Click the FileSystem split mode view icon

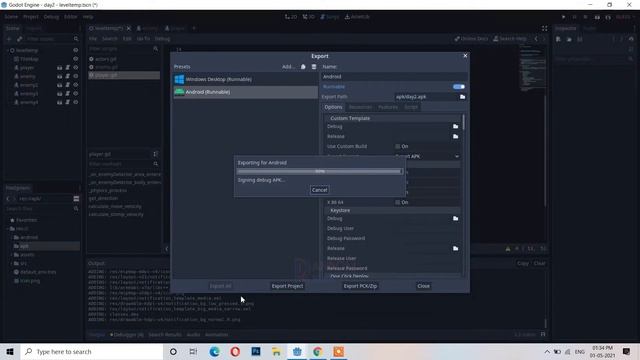click(76, 198)
